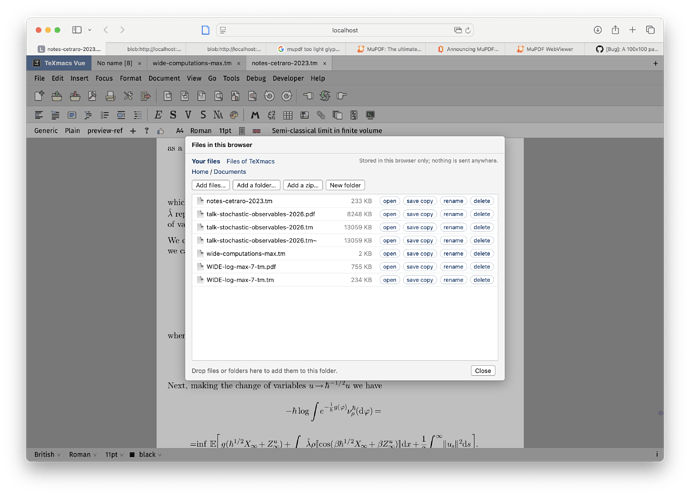
Task: Switch to the No name [8] tab
Action: (x=114, y=63)
